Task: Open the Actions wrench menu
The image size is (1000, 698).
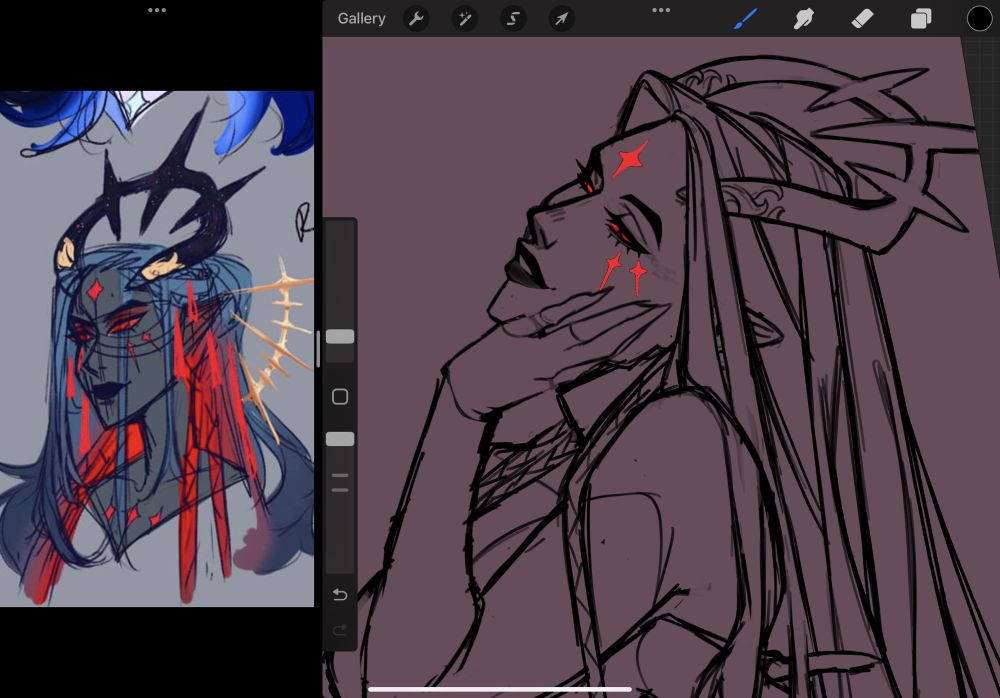Action: coord(416,19)
